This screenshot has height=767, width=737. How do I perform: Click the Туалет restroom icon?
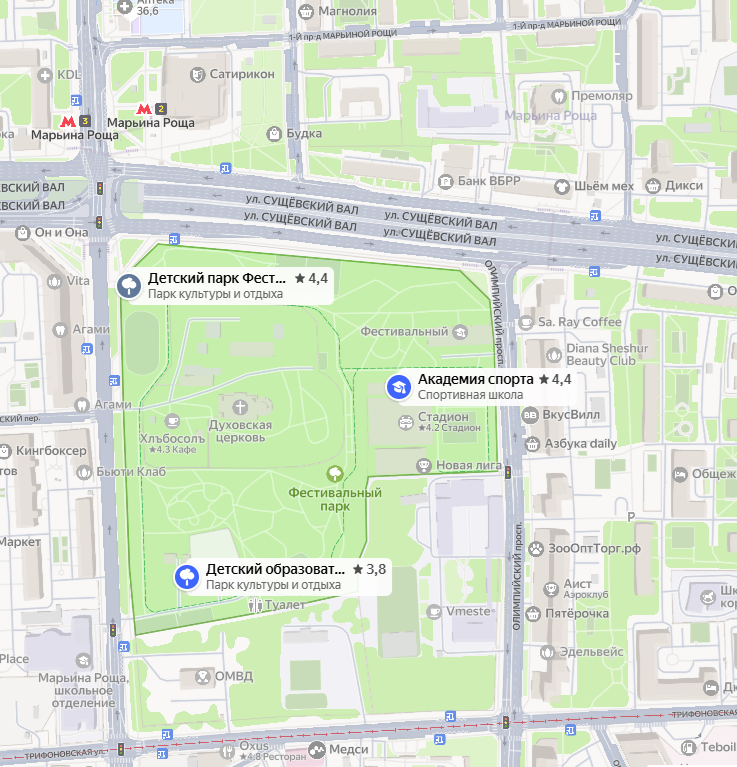[x=255, y=606]
